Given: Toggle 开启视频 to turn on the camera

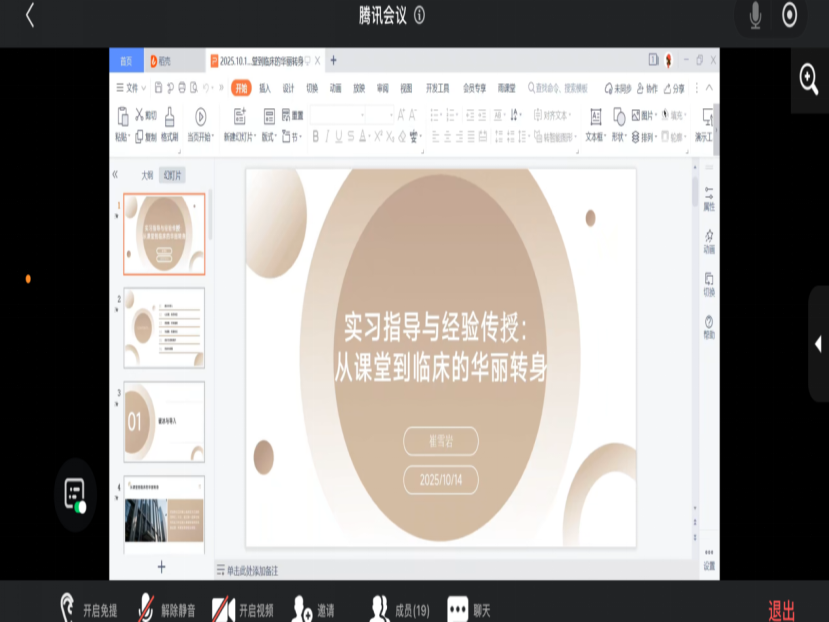Looking at the screenshot, I should coord(223,608).
